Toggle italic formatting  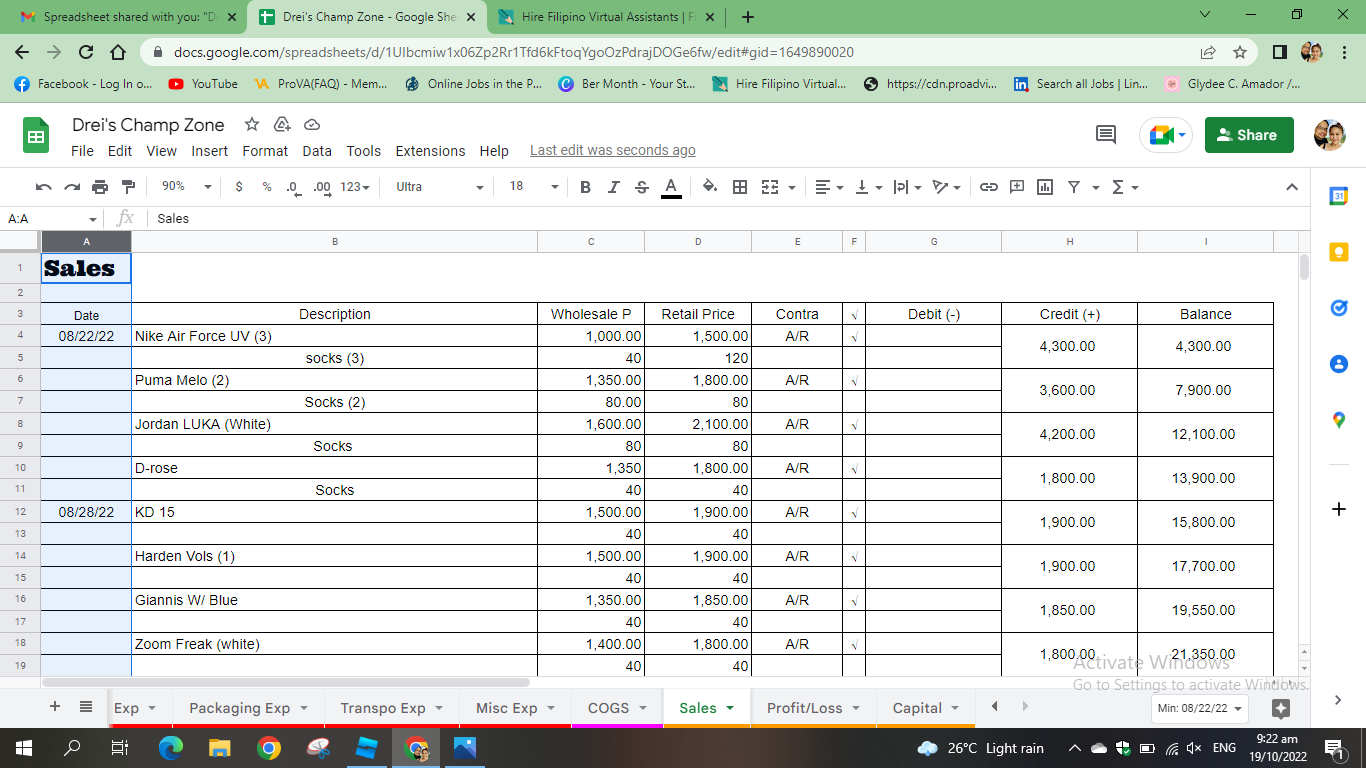tap(613, 187)
